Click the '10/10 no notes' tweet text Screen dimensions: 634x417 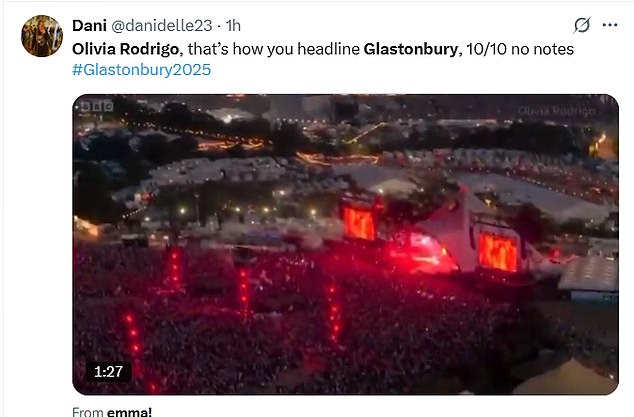(x=520, y=49)
